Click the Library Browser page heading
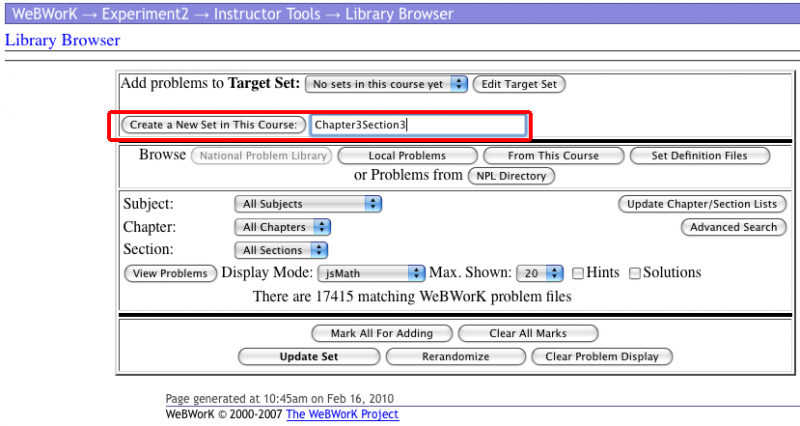The width and height of the screenshot is (800, 426). [62, 40]
